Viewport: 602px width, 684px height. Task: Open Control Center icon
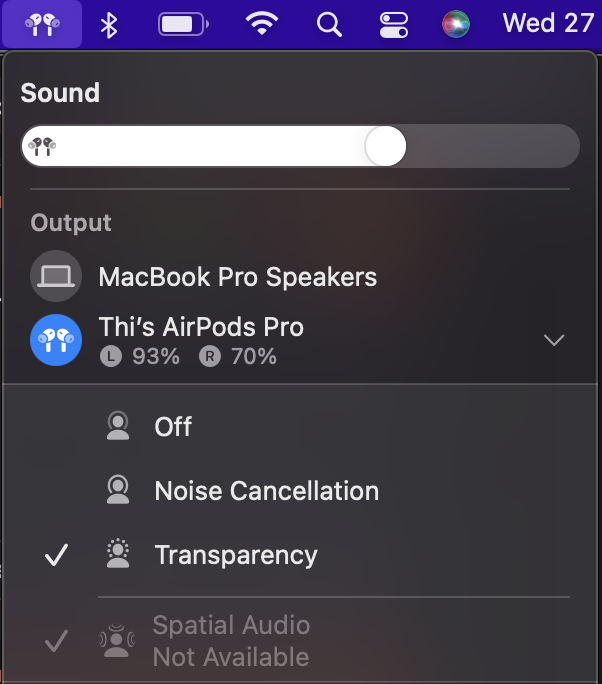pyautogui.click(x=393, y=25)
